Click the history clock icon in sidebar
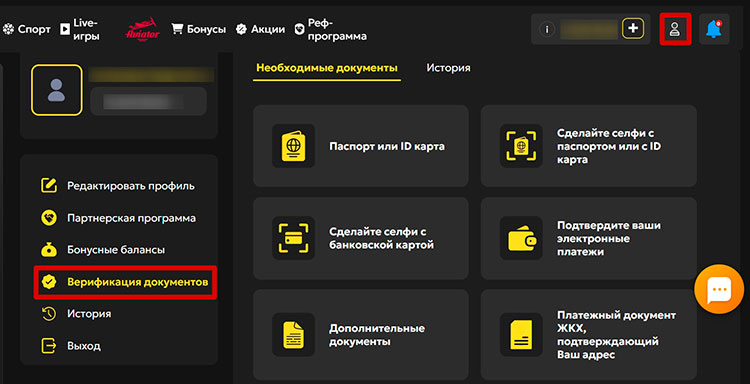This screenshot has height=384, width=750. coord(49,314)
